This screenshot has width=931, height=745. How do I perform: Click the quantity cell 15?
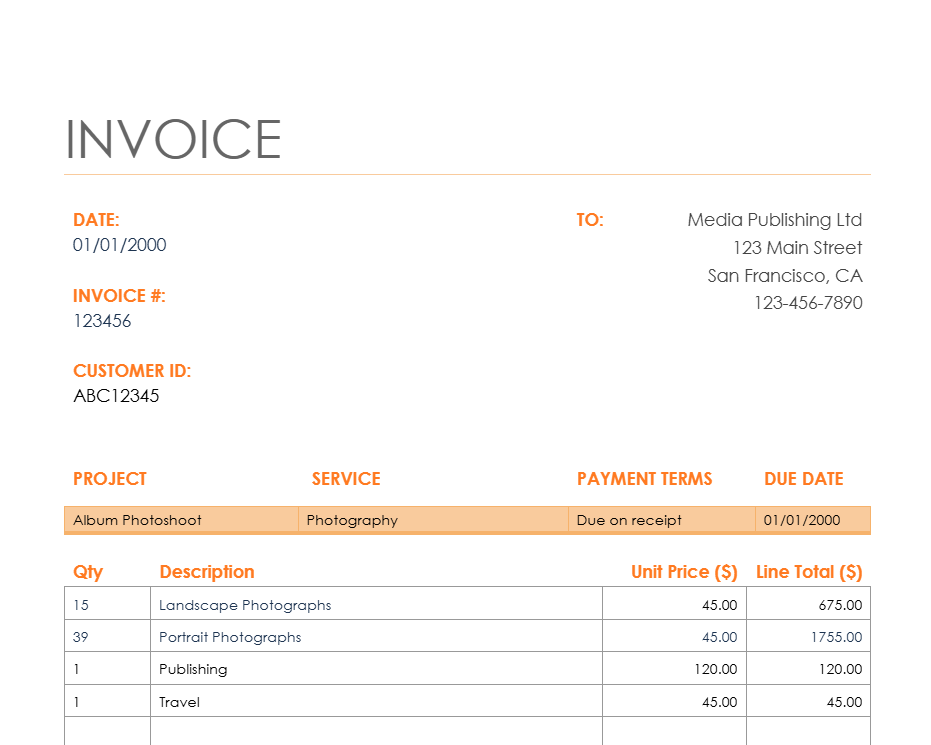107,604
